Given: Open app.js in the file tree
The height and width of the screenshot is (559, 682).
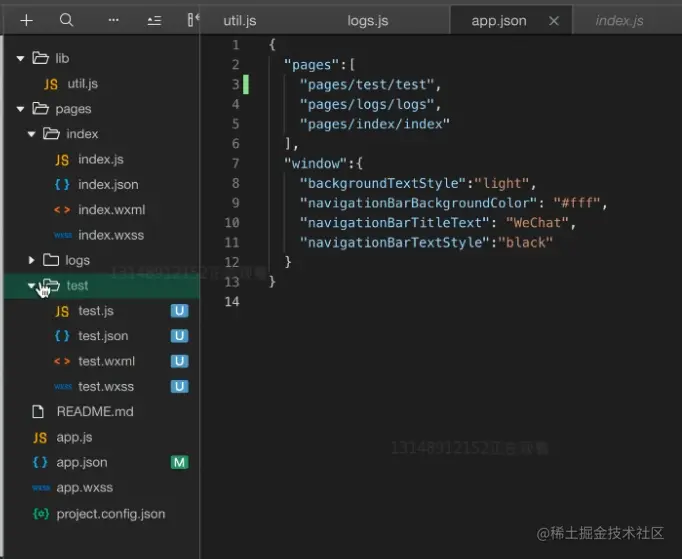Looking at the screenshot, I should pyautogui.click(x=74, y=437).
